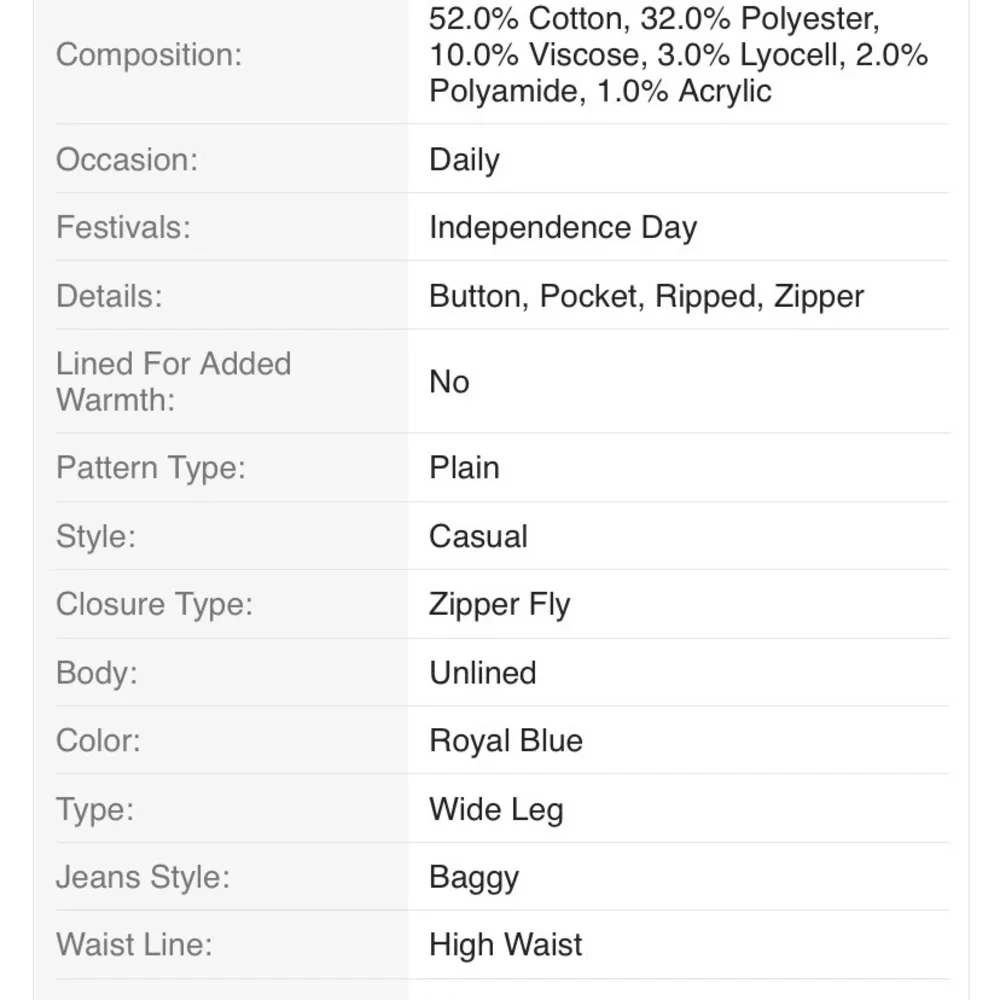Select the No value for lining
This screenshot has width=1000, height=1000.
[x=449, y=381]
